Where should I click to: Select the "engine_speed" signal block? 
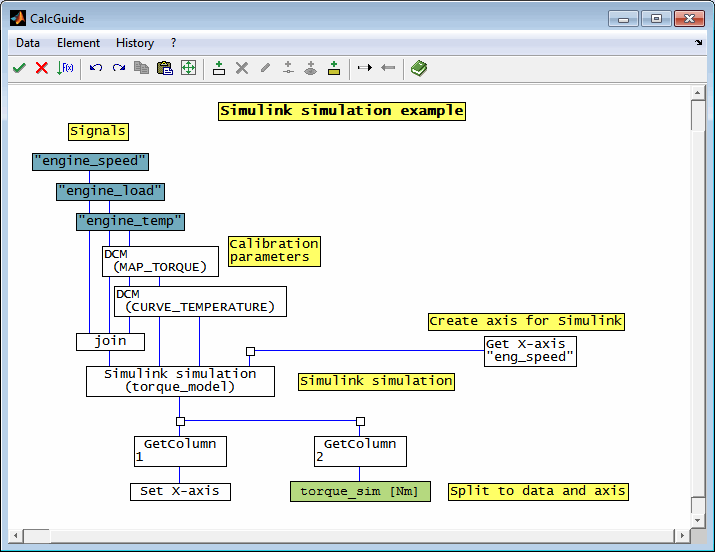90,161
